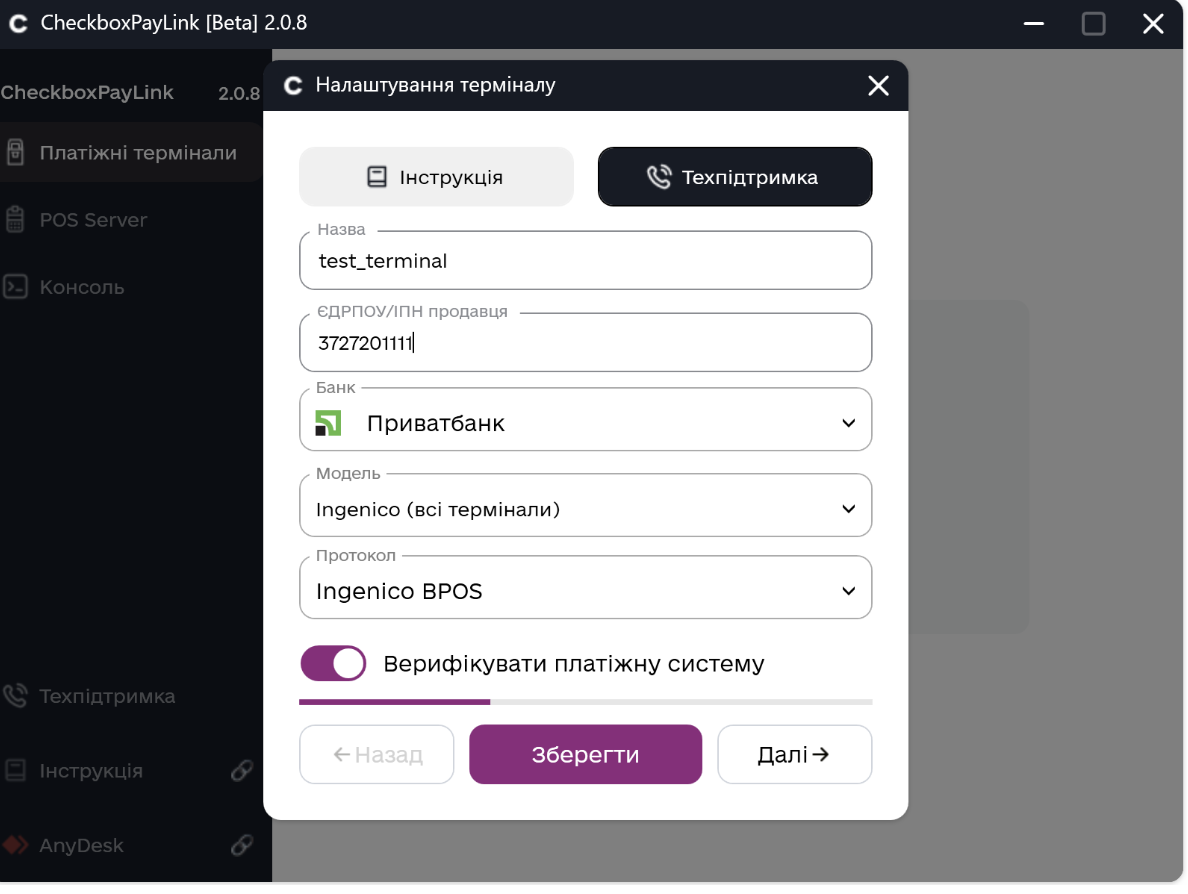1188x894 pixels.
Task: Click the purple setup progress bar
Action: (394, 702)
